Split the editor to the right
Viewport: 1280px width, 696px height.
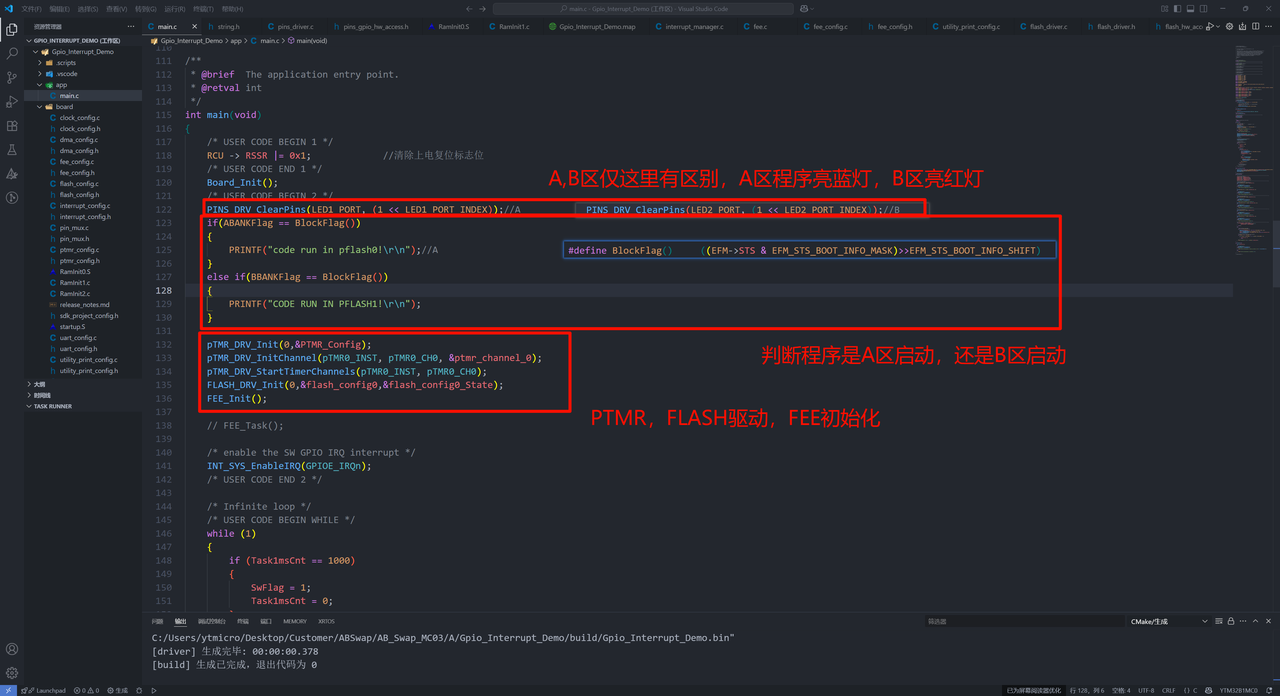tap(1255, 27)
